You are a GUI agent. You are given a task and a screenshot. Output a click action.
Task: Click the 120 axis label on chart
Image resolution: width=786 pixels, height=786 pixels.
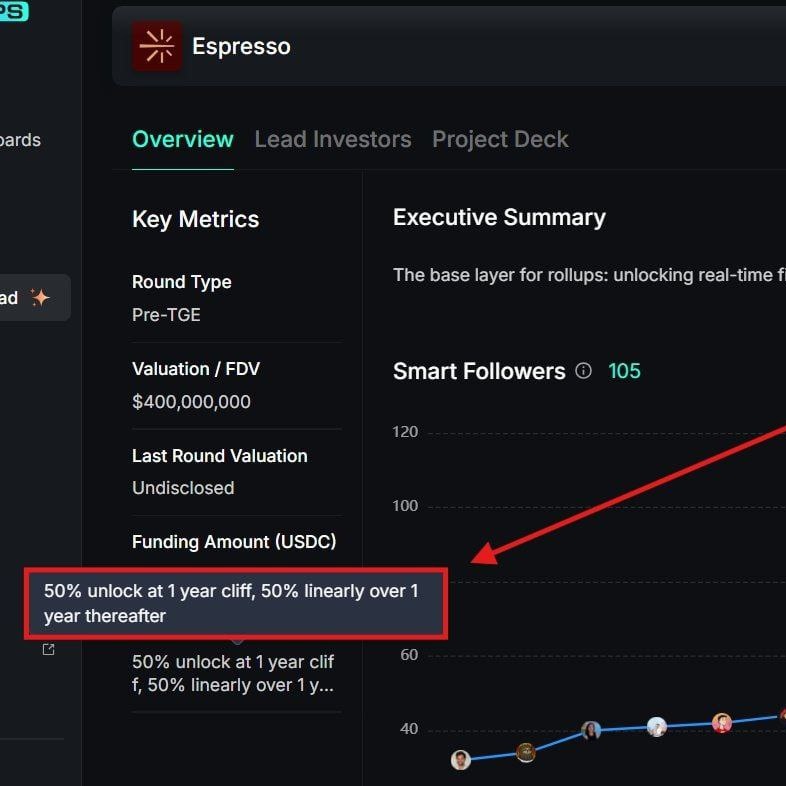(405, 432)
